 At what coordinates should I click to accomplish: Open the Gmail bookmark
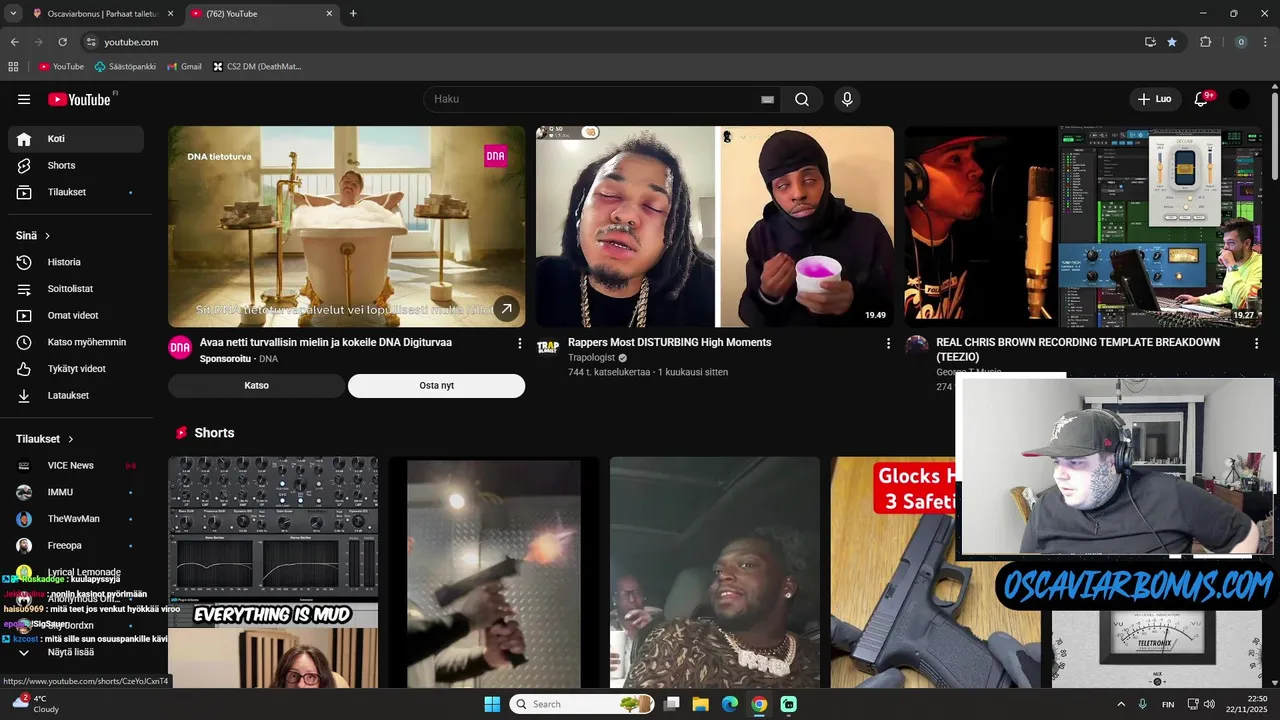click(x=184, y=67)
